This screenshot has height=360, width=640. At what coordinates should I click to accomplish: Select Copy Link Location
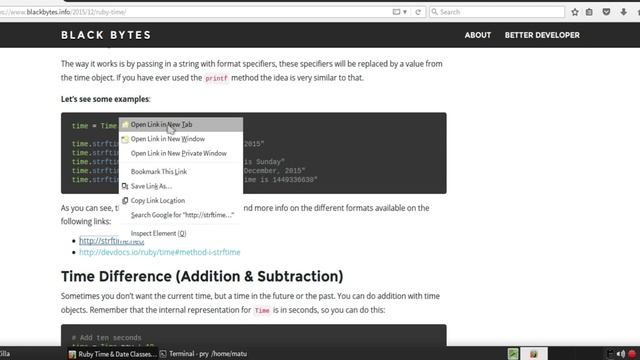click(x=181, y=200)
